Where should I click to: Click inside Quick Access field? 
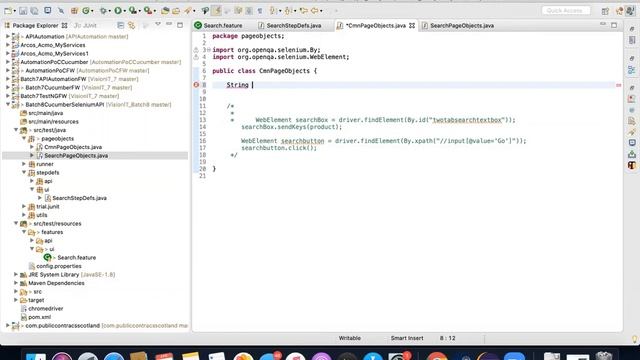coord(566,11)
